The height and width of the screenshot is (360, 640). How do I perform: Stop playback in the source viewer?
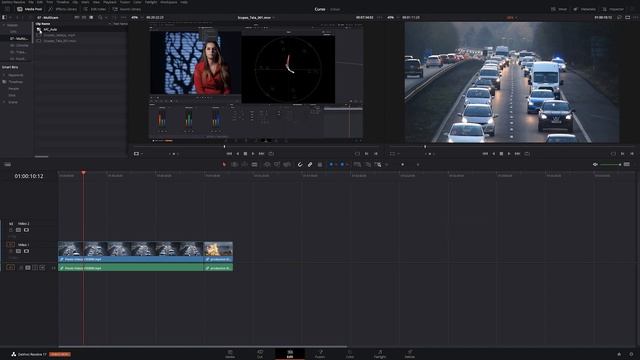[x=245, y=154]
